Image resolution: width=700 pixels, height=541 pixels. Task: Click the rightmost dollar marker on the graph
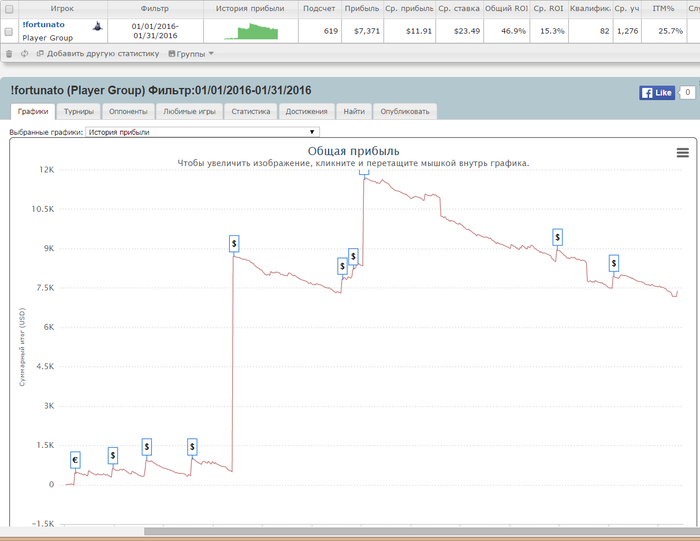pyautogui.click(x=614, y=263)
